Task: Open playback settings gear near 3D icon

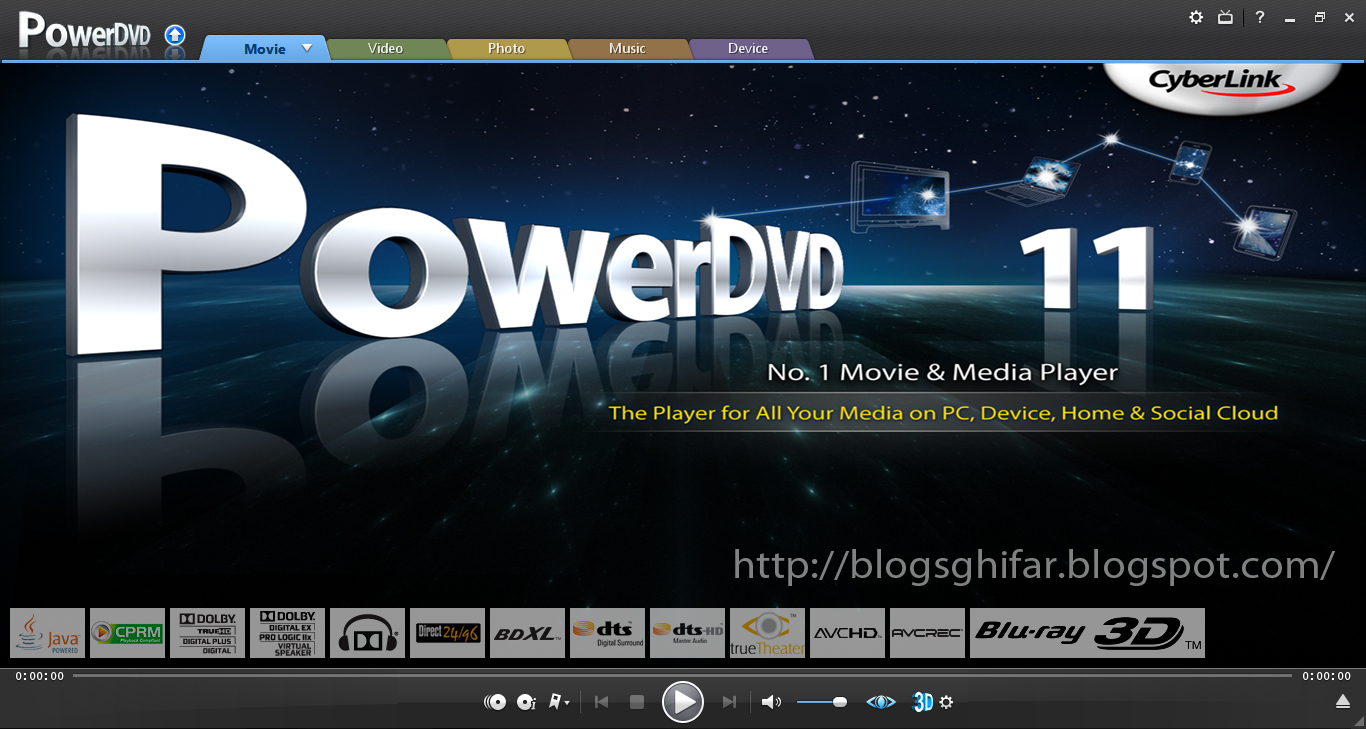Action: pos(946,702)
